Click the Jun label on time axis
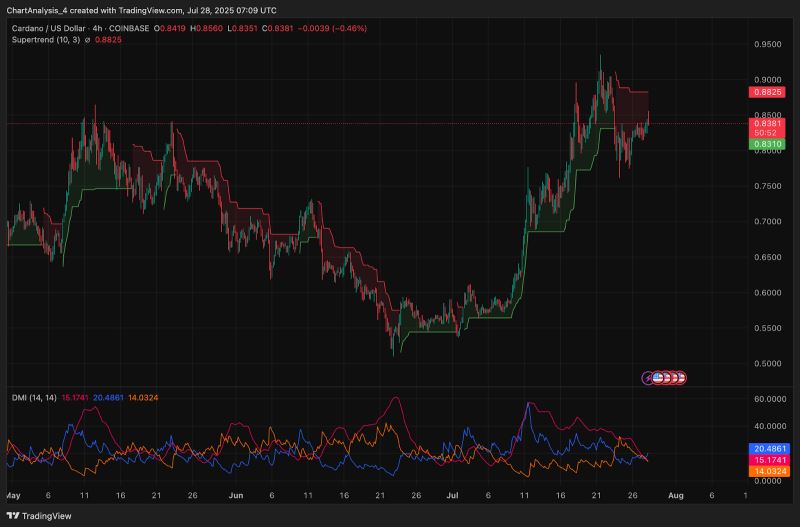 [x=236, y=495]
